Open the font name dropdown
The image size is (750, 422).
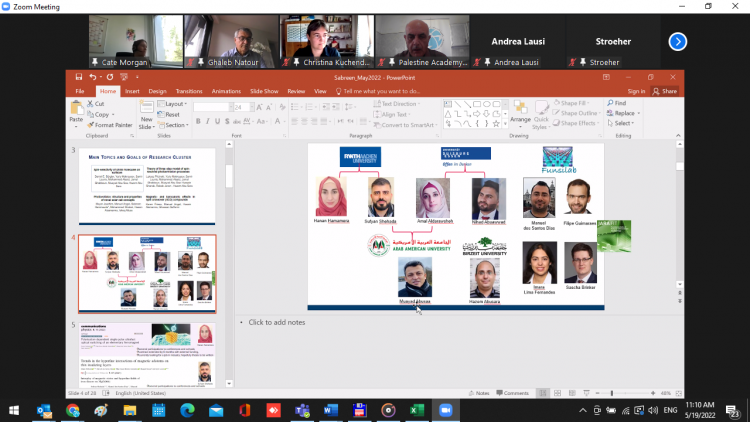(230, 107)
